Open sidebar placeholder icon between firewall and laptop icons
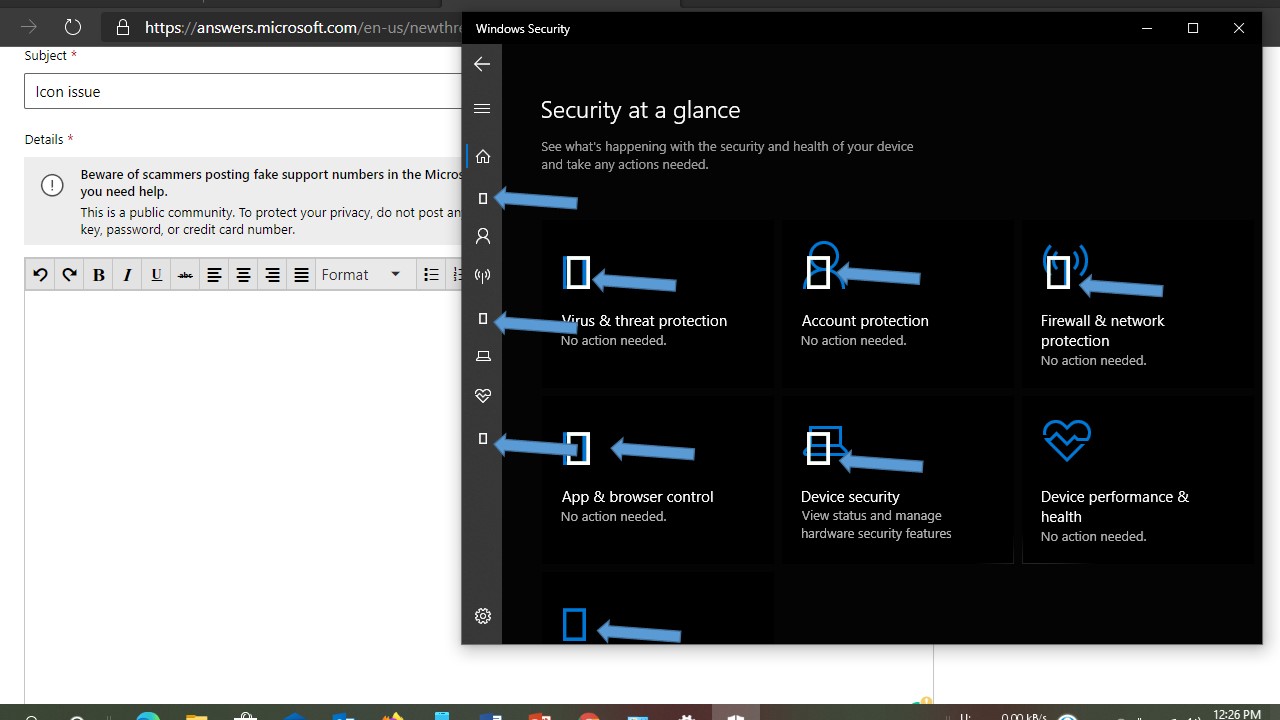 point(483,319)
